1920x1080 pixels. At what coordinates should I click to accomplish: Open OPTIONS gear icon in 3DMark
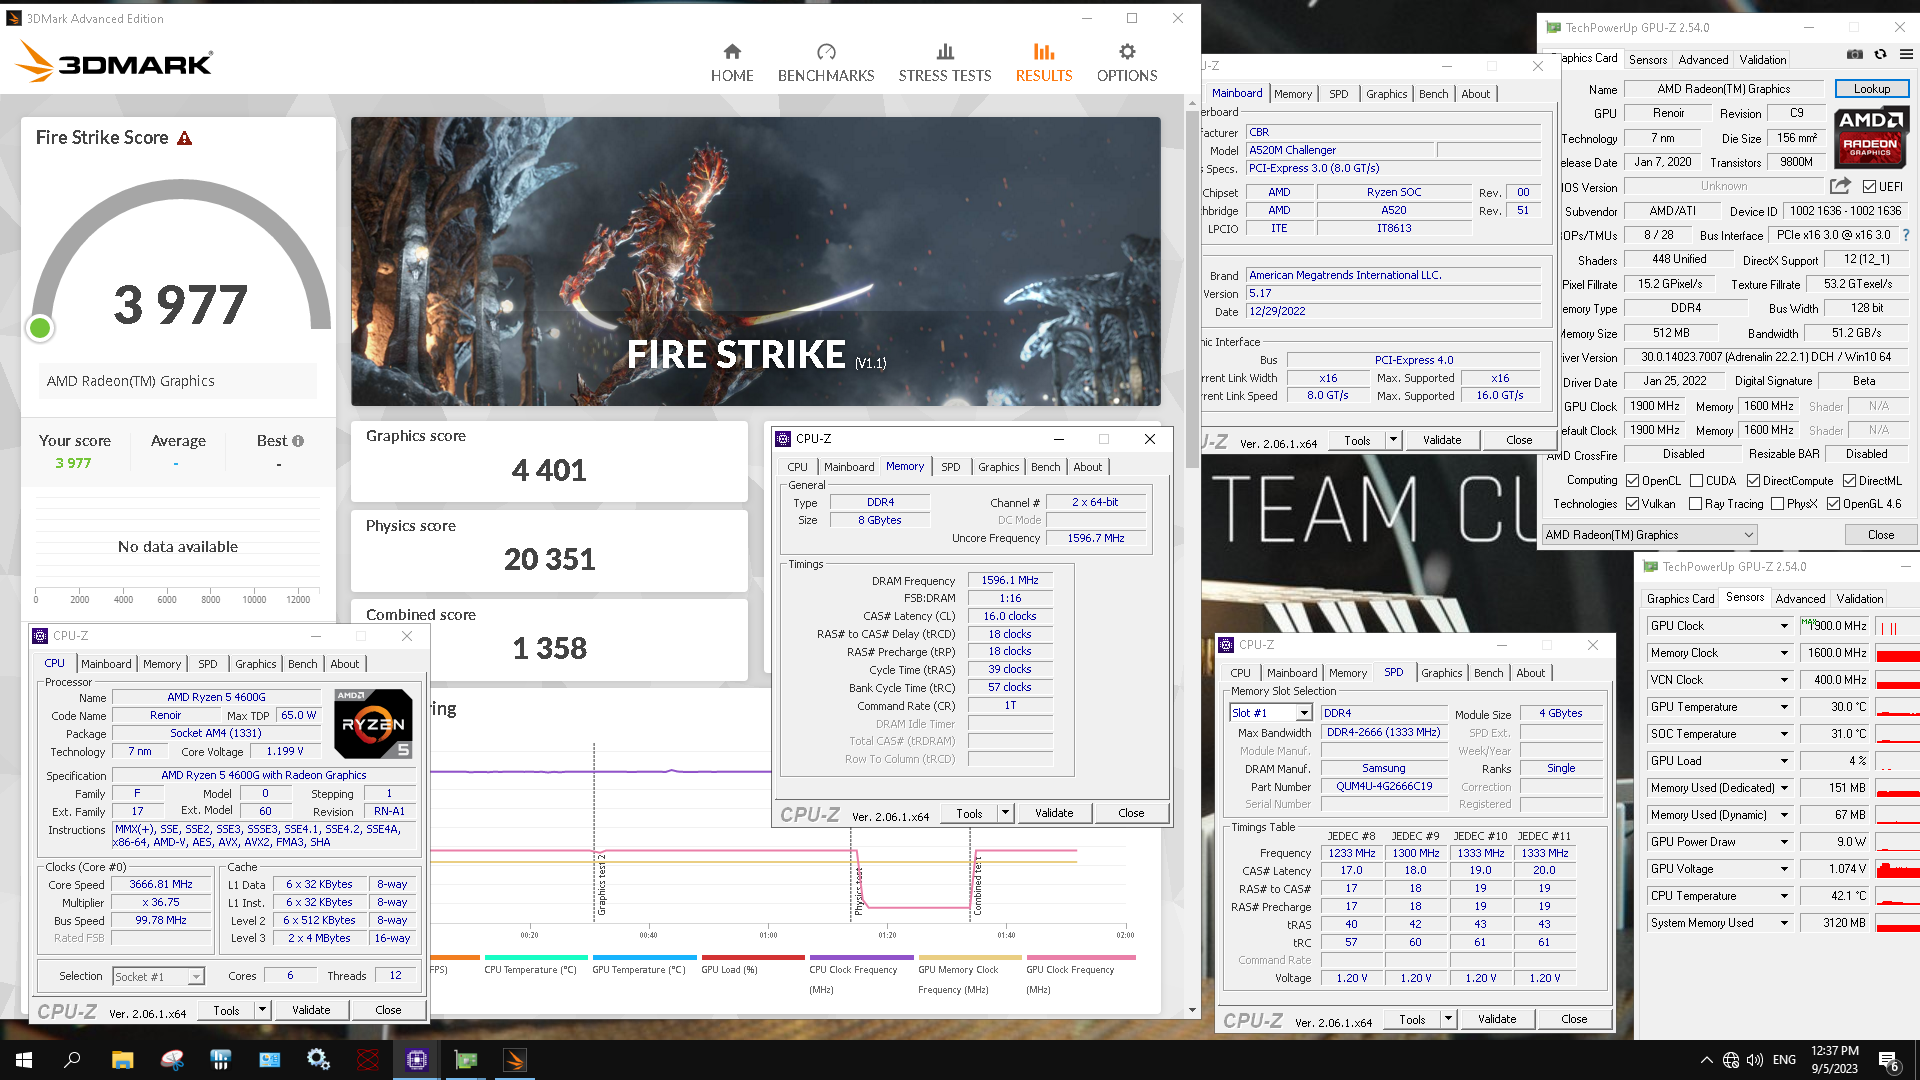click(x=1127, y=52)
